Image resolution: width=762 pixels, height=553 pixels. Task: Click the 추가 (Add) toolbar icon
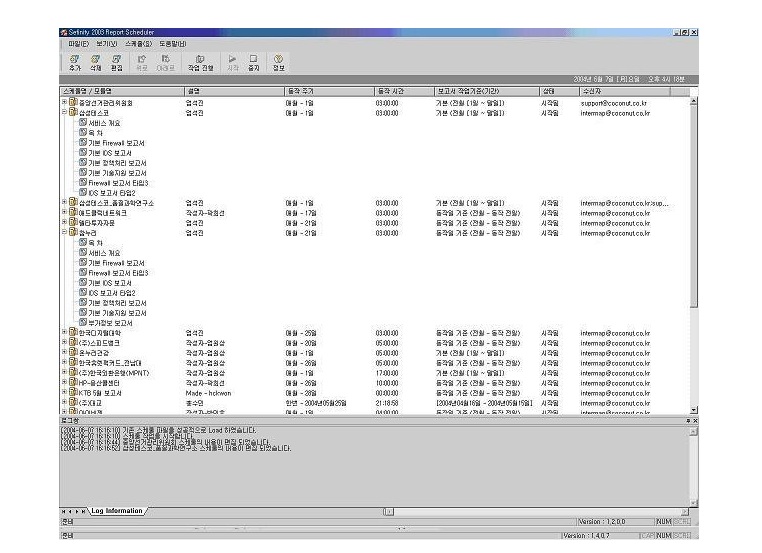coord(75,59)
